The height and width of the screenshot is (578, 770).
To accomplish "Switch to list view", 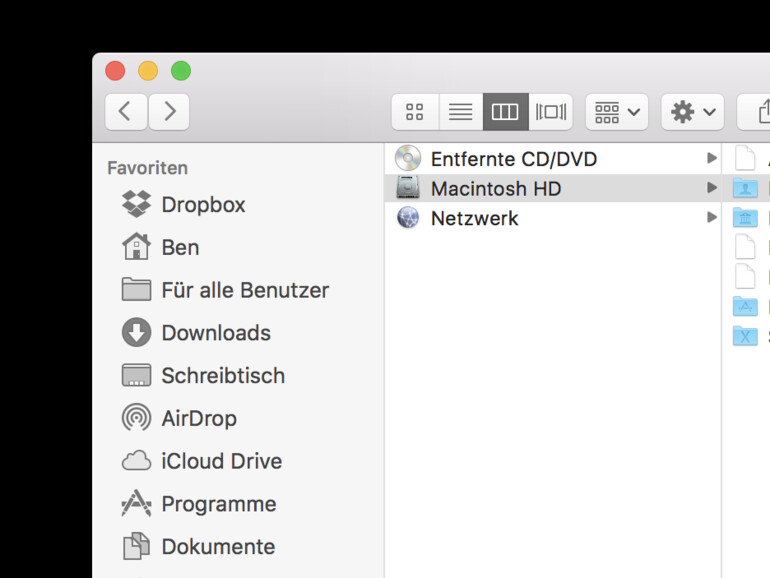I will tap(460, 112).
